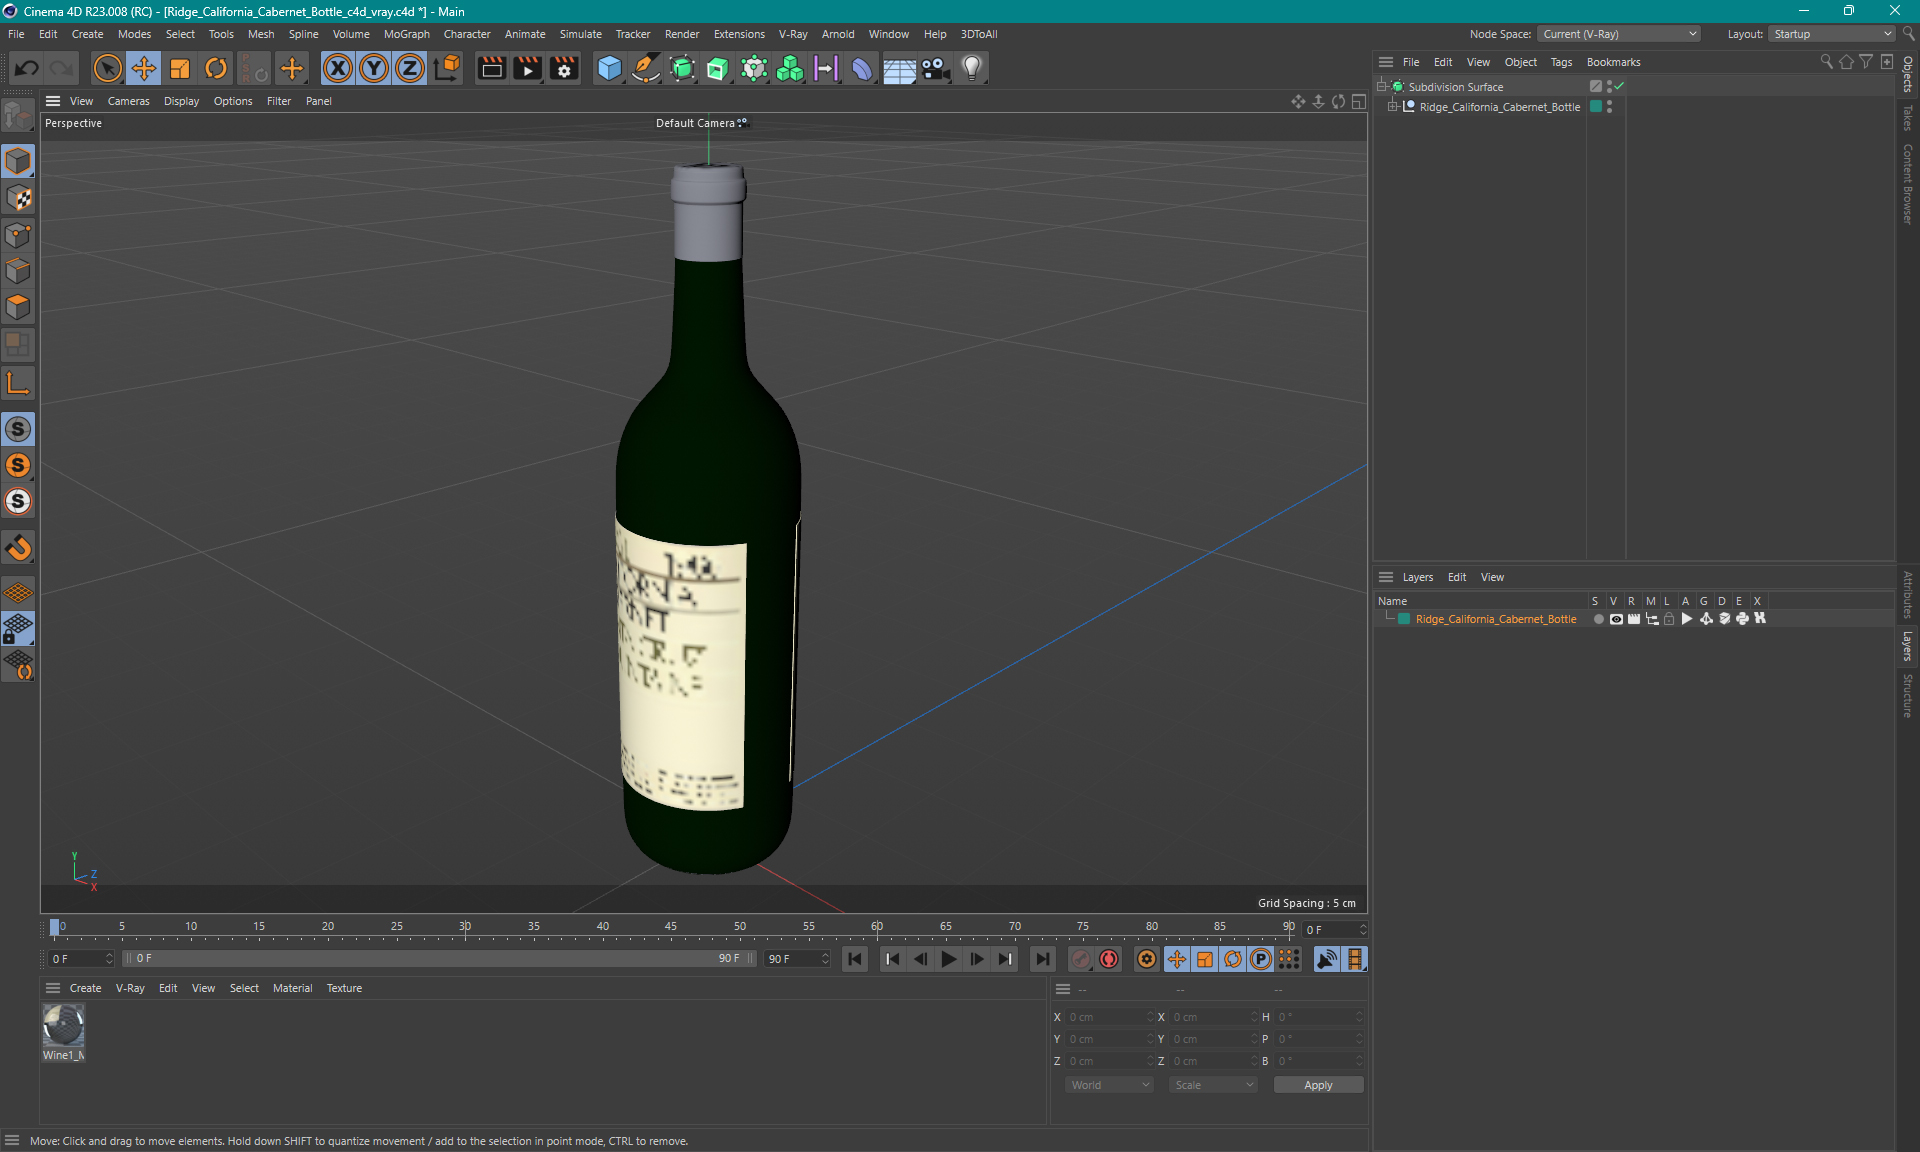Expand Subdivision Surface tree item
The width and height of the screenshot is (1920, 1152).
point(1382,87)
